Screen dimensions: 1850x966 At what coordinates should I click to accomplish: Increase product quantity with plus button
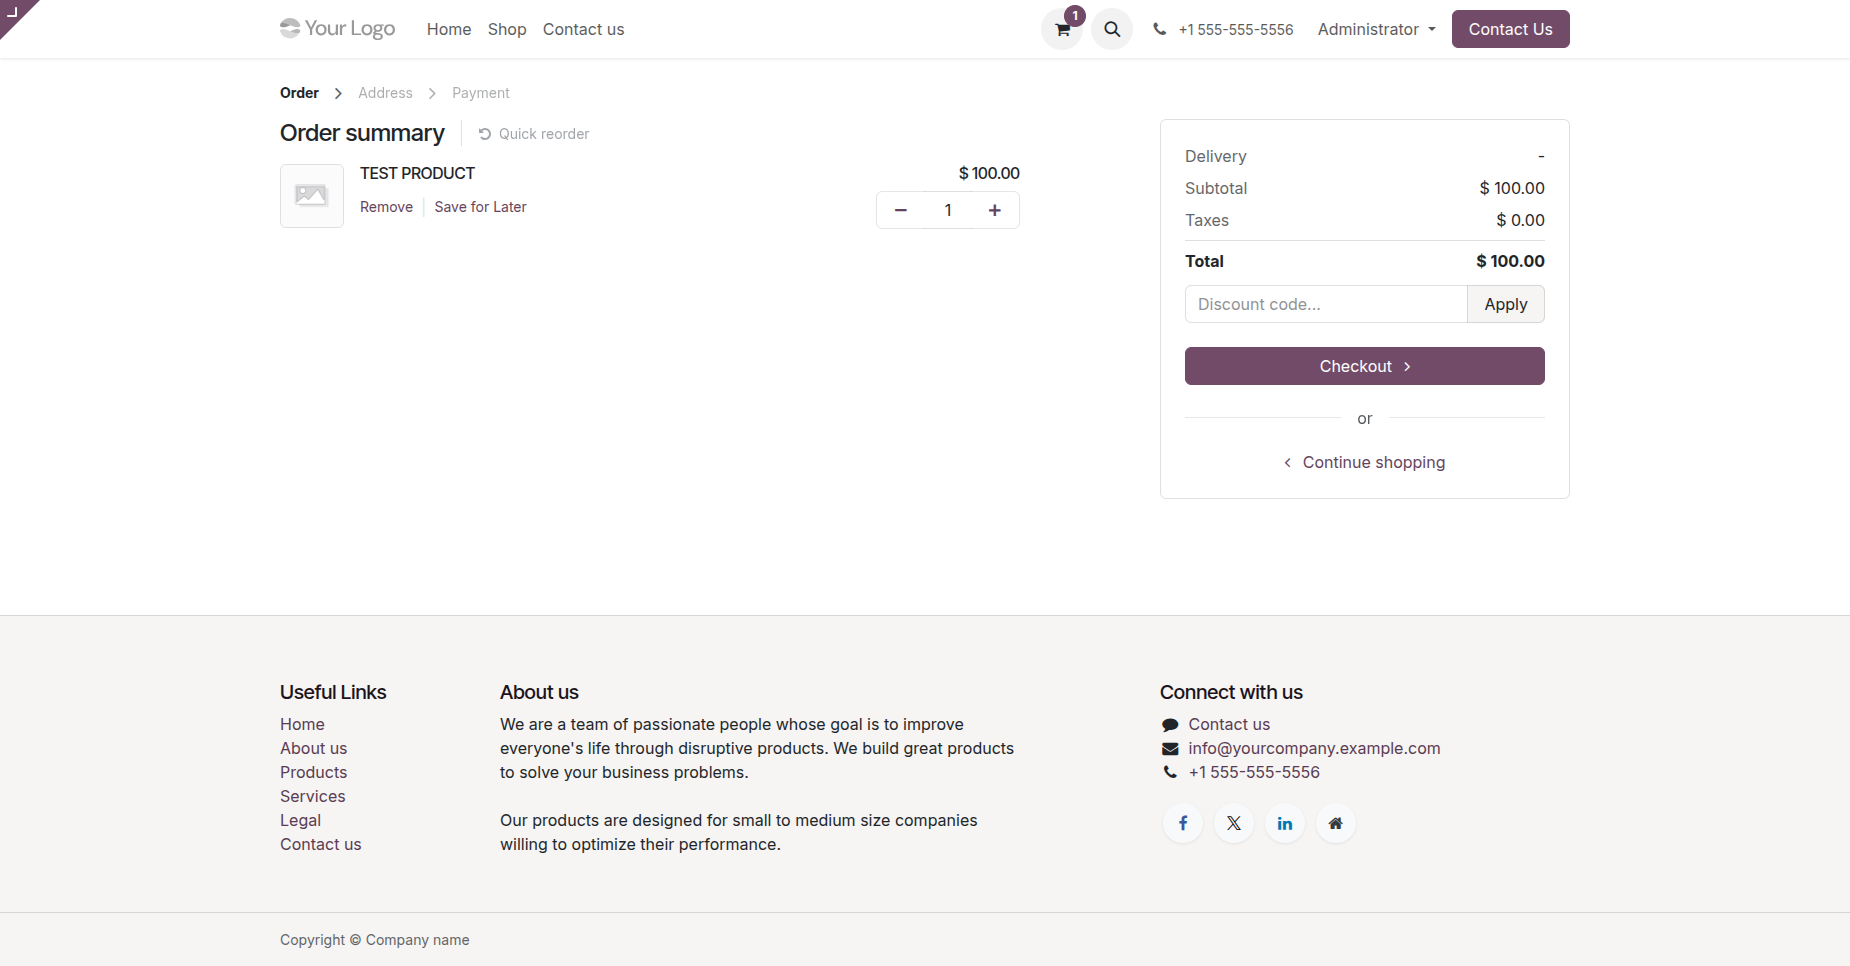(x=995, y=210)
